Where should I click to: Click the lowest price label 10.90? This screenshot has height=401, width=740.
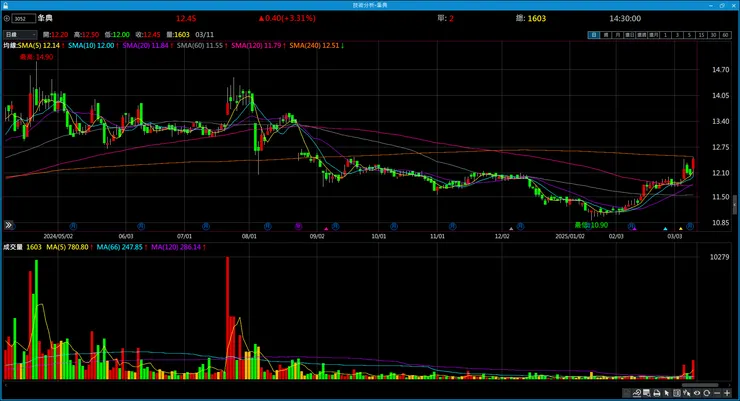click(x=591, y=225)
